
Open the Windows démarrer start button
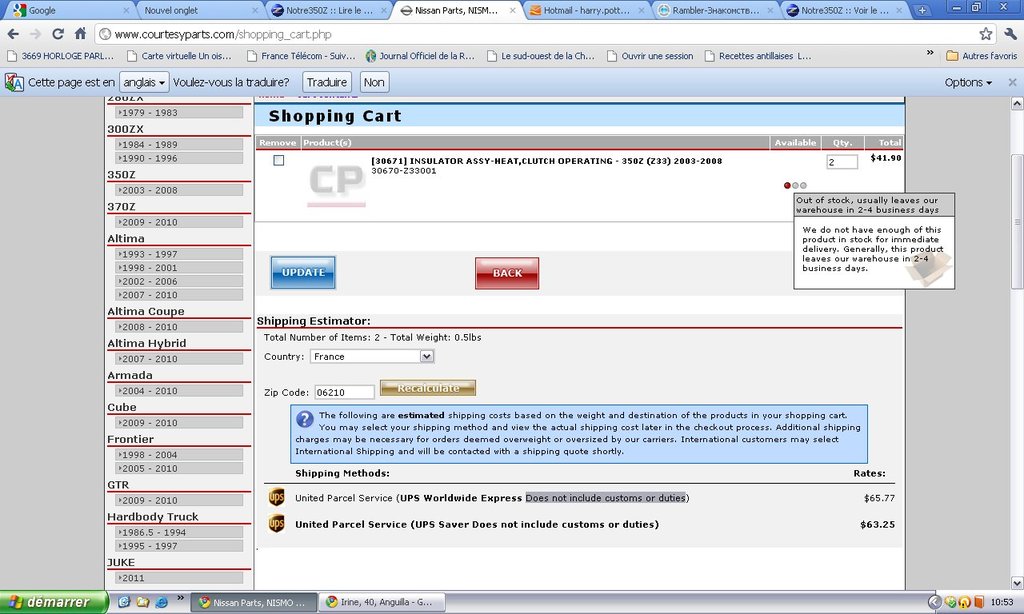pos(54,602)
